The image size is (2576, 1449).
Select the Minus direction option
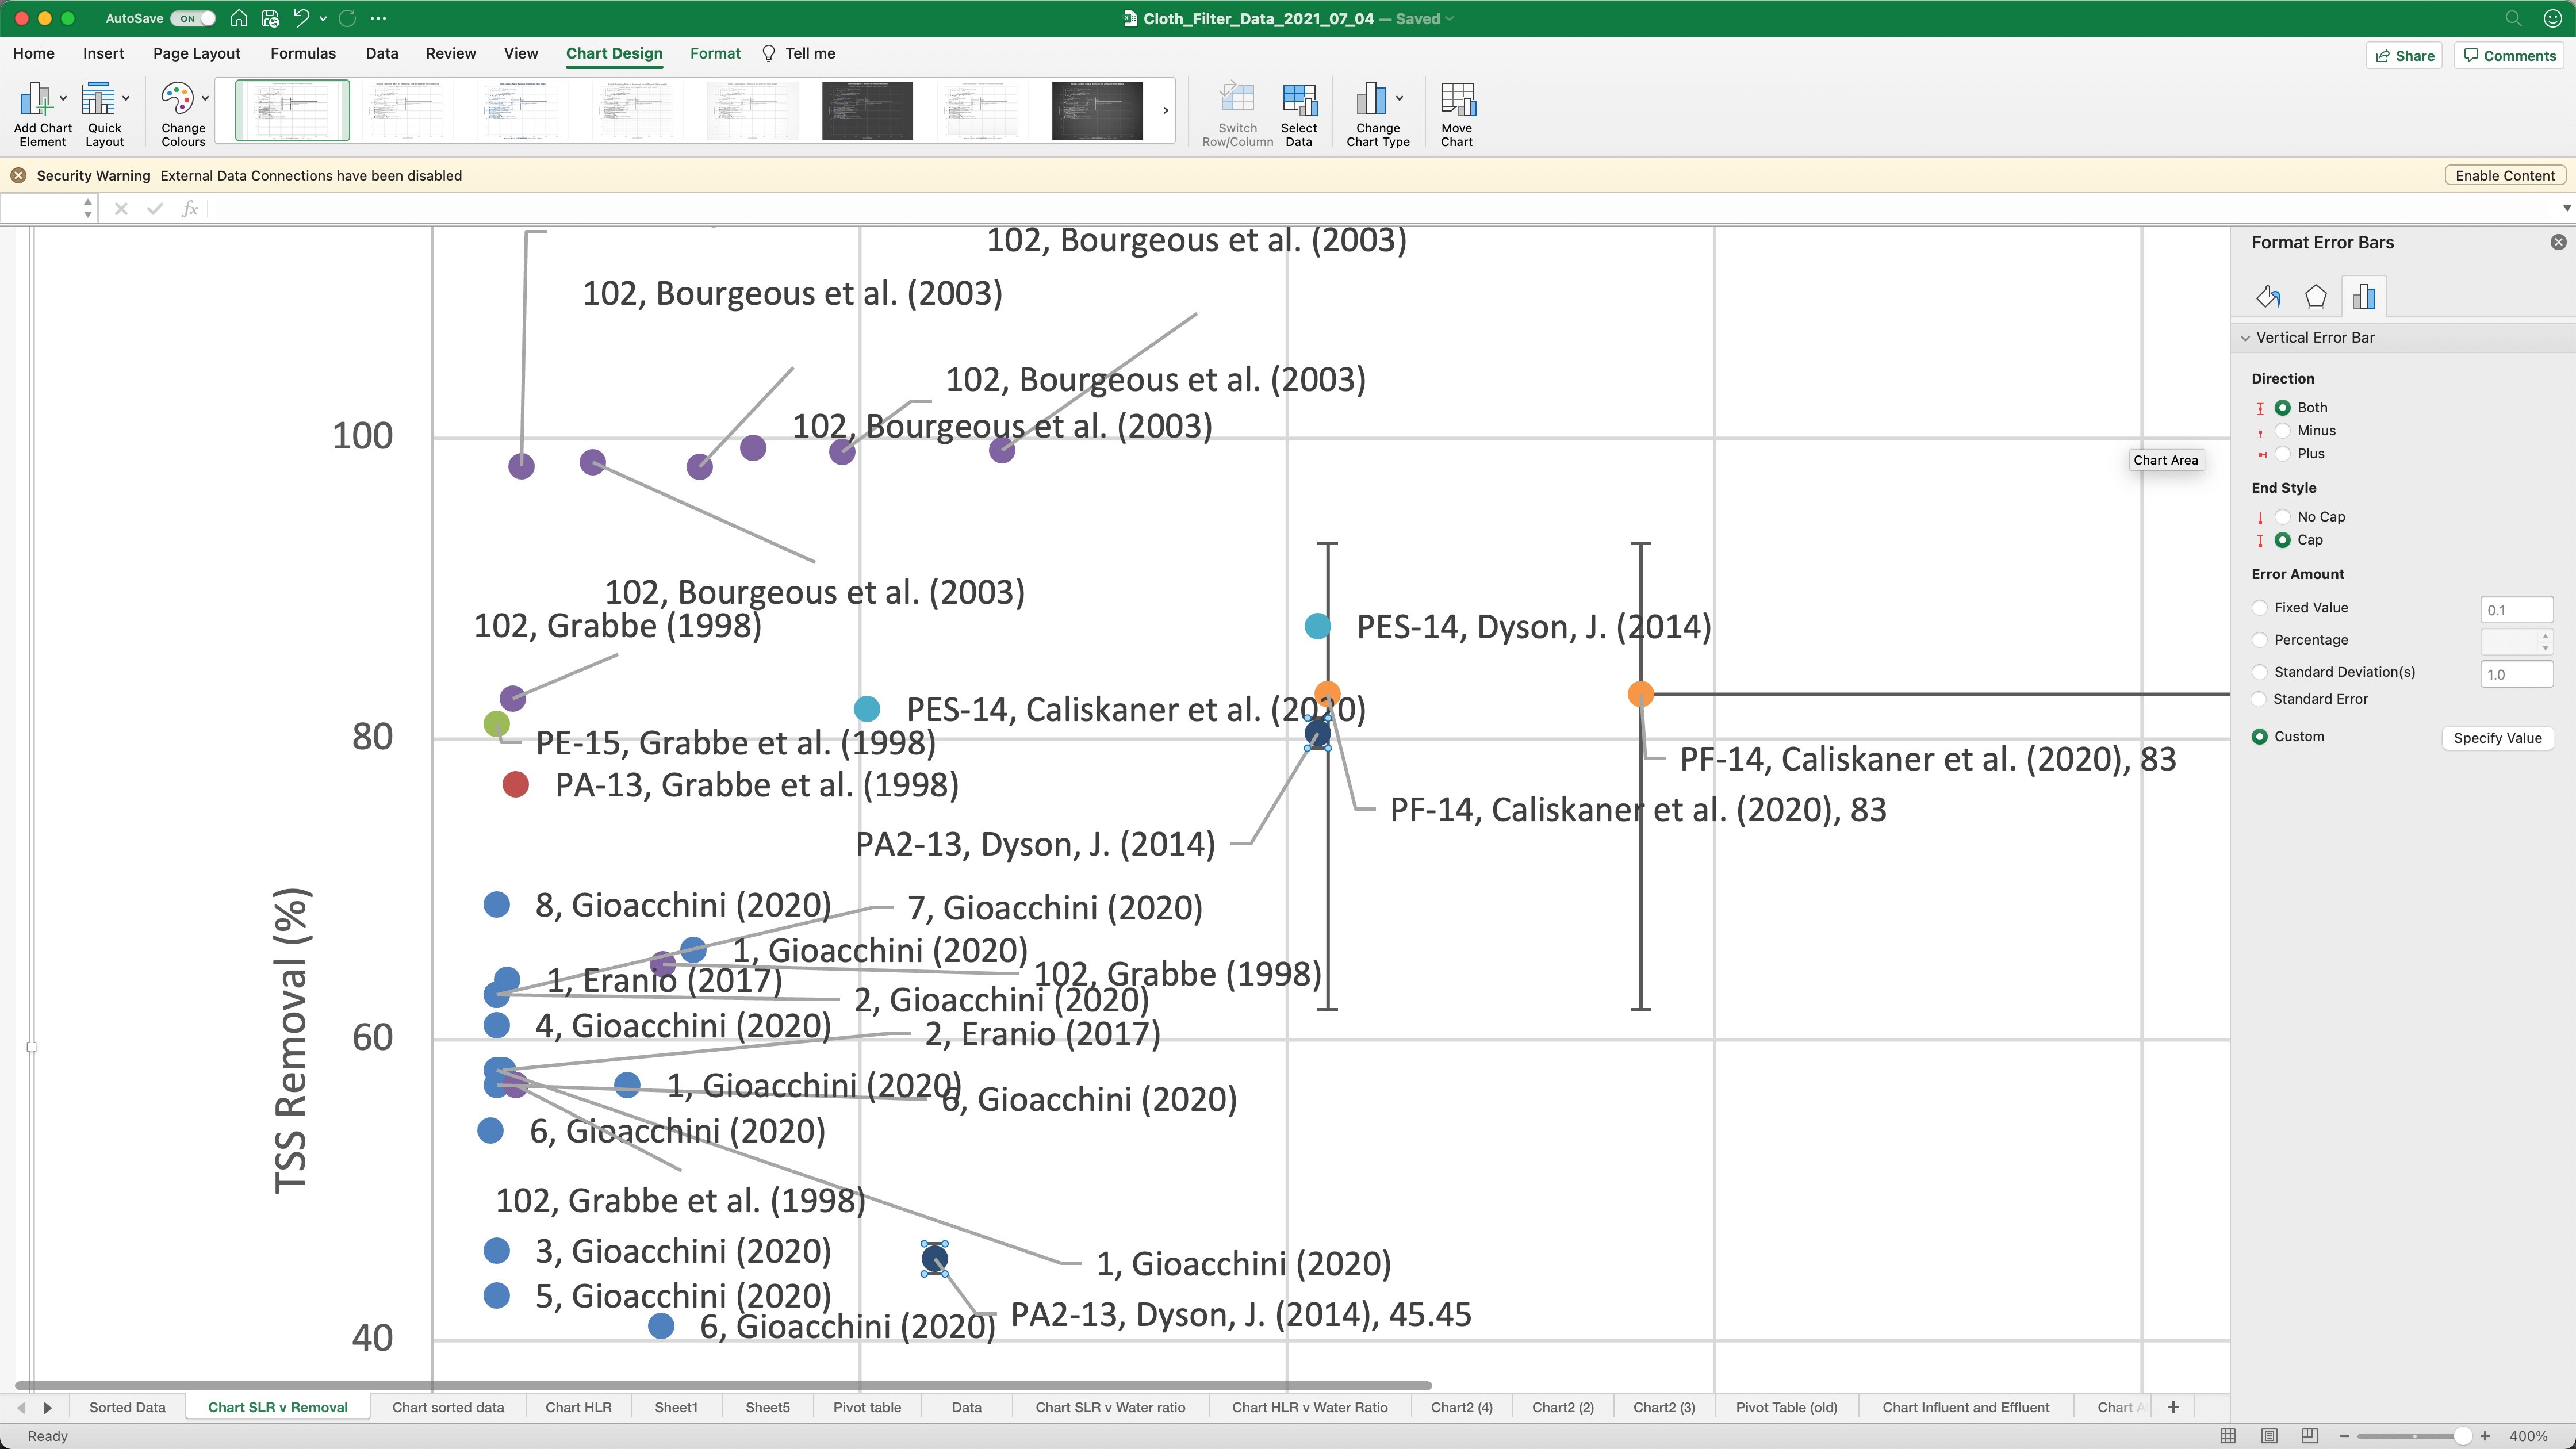click(2283, 431)
